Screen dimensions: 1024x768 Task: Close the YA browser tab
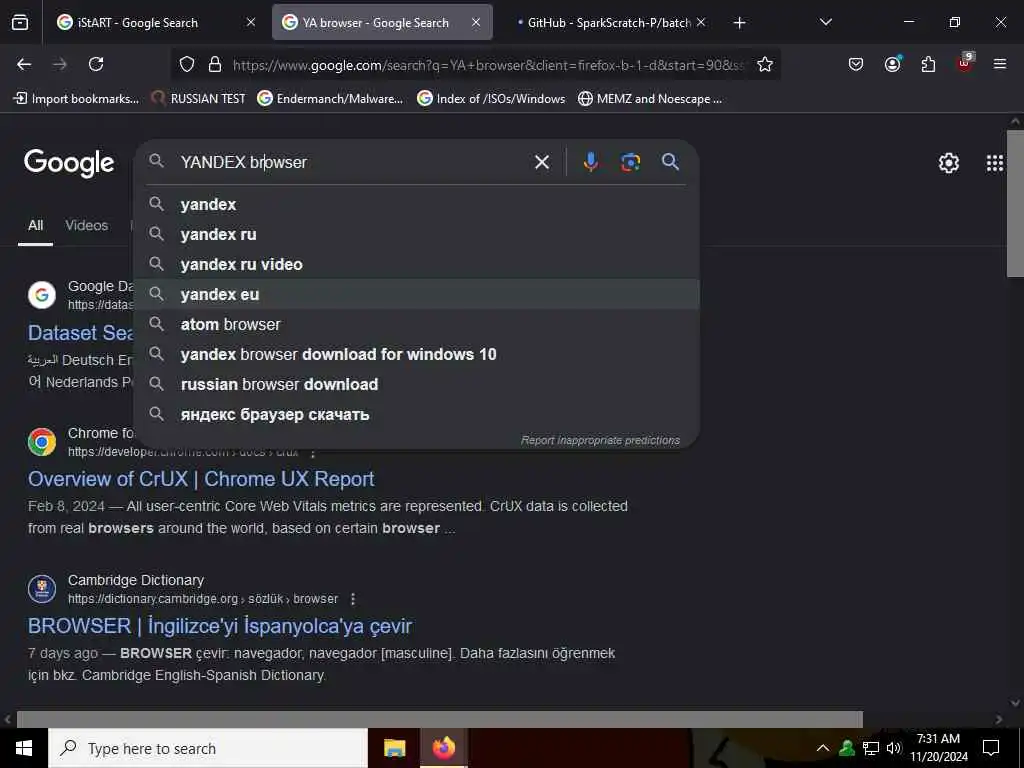click(x=476, y=22)
